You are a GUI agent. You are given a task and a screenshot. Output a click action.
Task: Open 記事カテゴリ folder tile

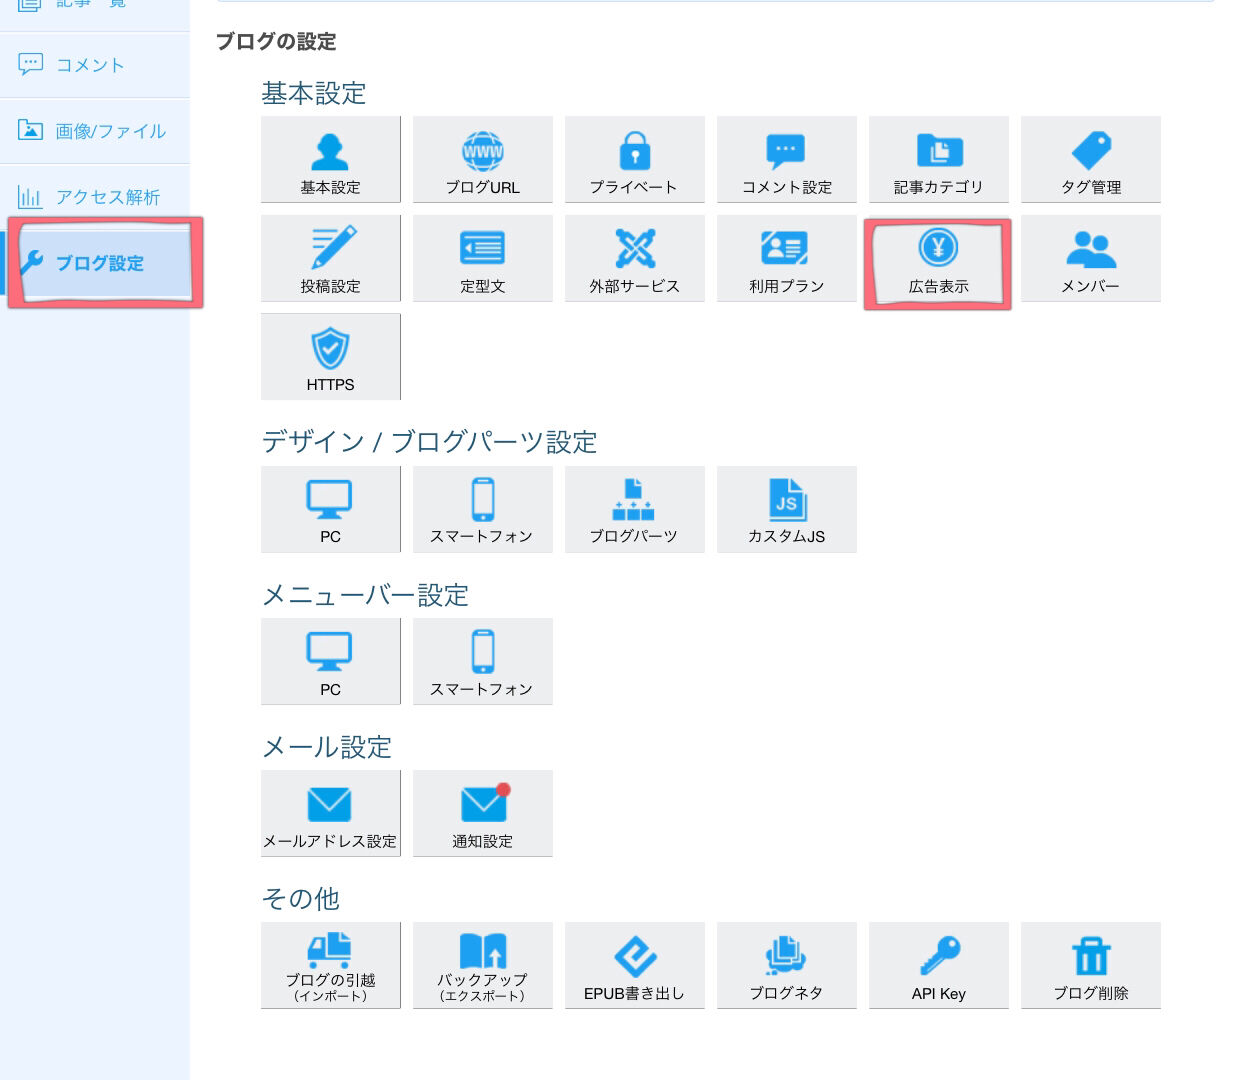[939, 159]
